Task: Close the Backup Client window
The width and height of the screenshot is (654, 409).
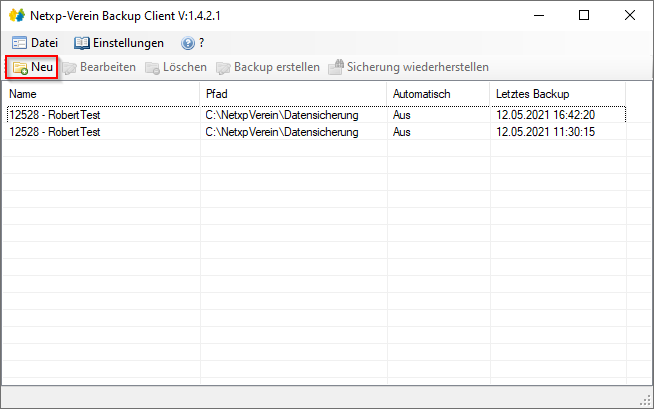Action: pyautogui.click(x=630, y=15)
